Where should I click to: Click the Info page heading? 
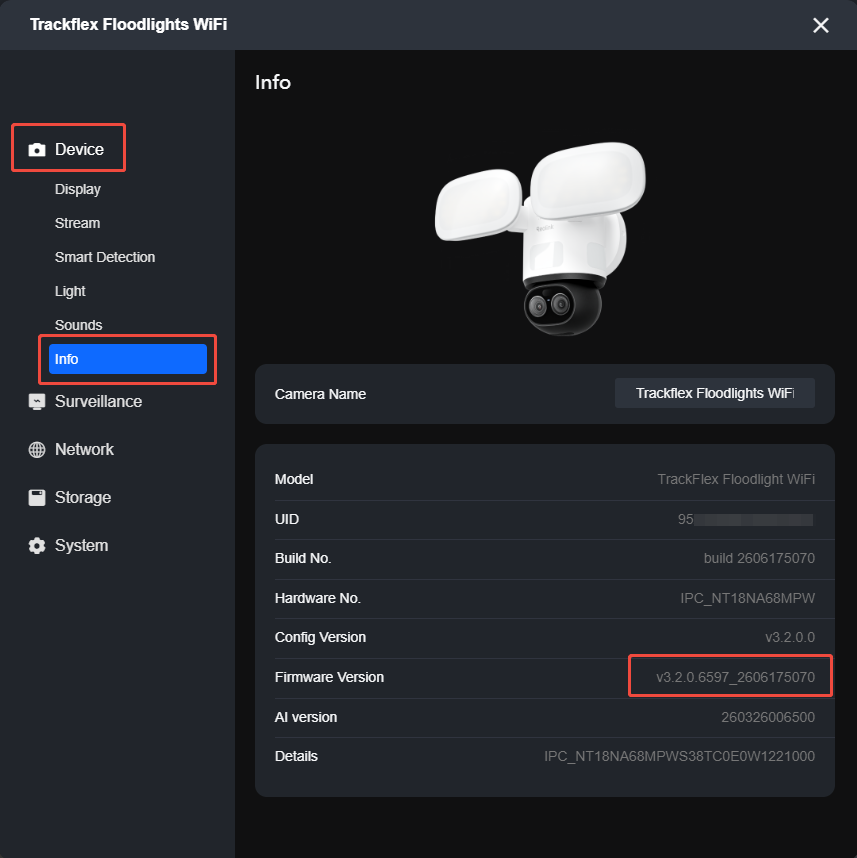tap(273, 83)
